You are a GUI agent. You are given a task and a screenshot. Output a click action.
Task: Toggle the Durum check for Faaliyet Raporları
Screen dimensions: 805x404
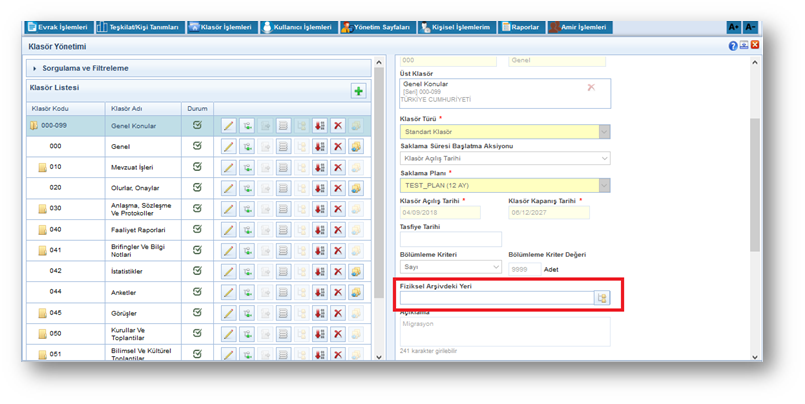197,230
